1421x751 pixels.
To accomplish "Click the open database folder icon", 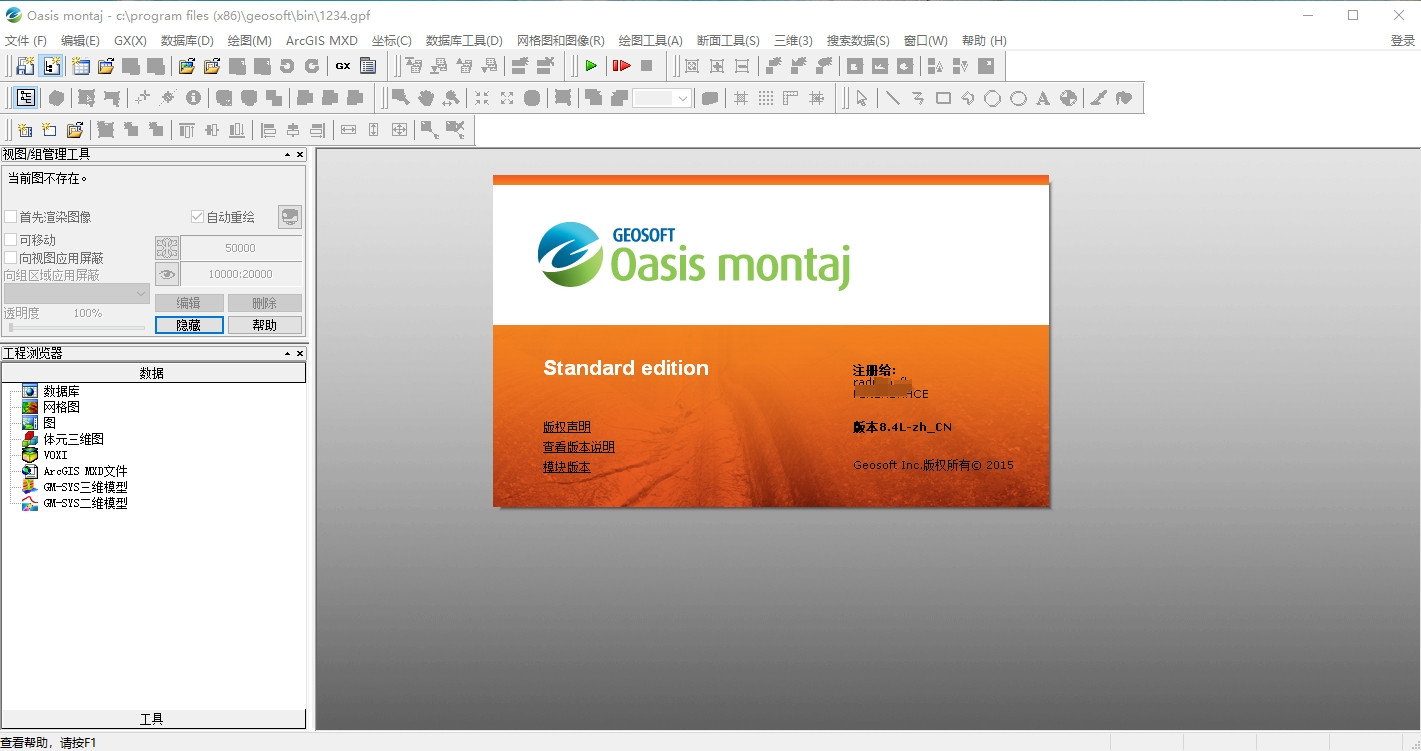I will 106,66.
